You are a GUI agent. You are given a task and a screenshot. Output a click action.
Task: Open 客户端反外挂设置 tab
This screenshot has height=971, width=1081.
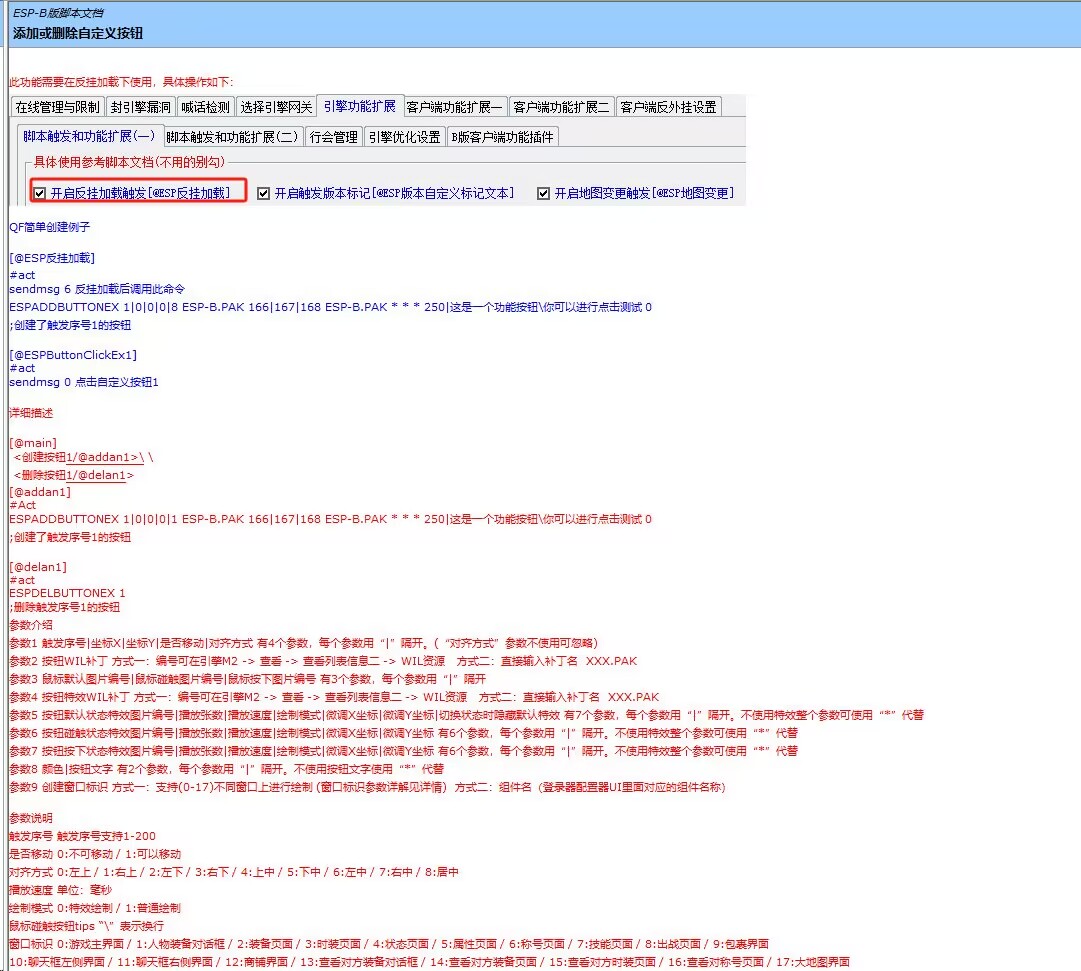[667, 107]
